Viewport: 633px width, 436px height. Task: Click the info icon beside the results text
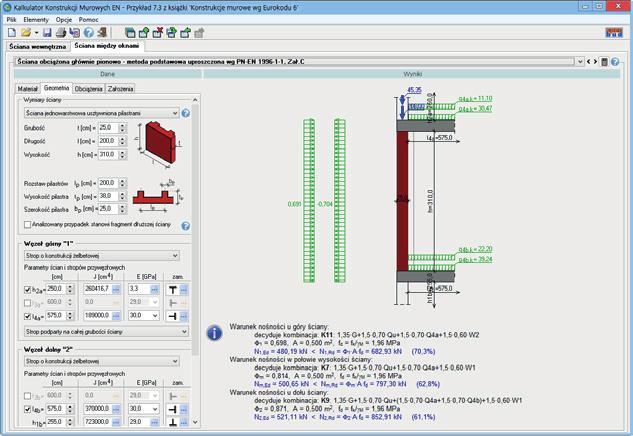[x=214, y=333]
